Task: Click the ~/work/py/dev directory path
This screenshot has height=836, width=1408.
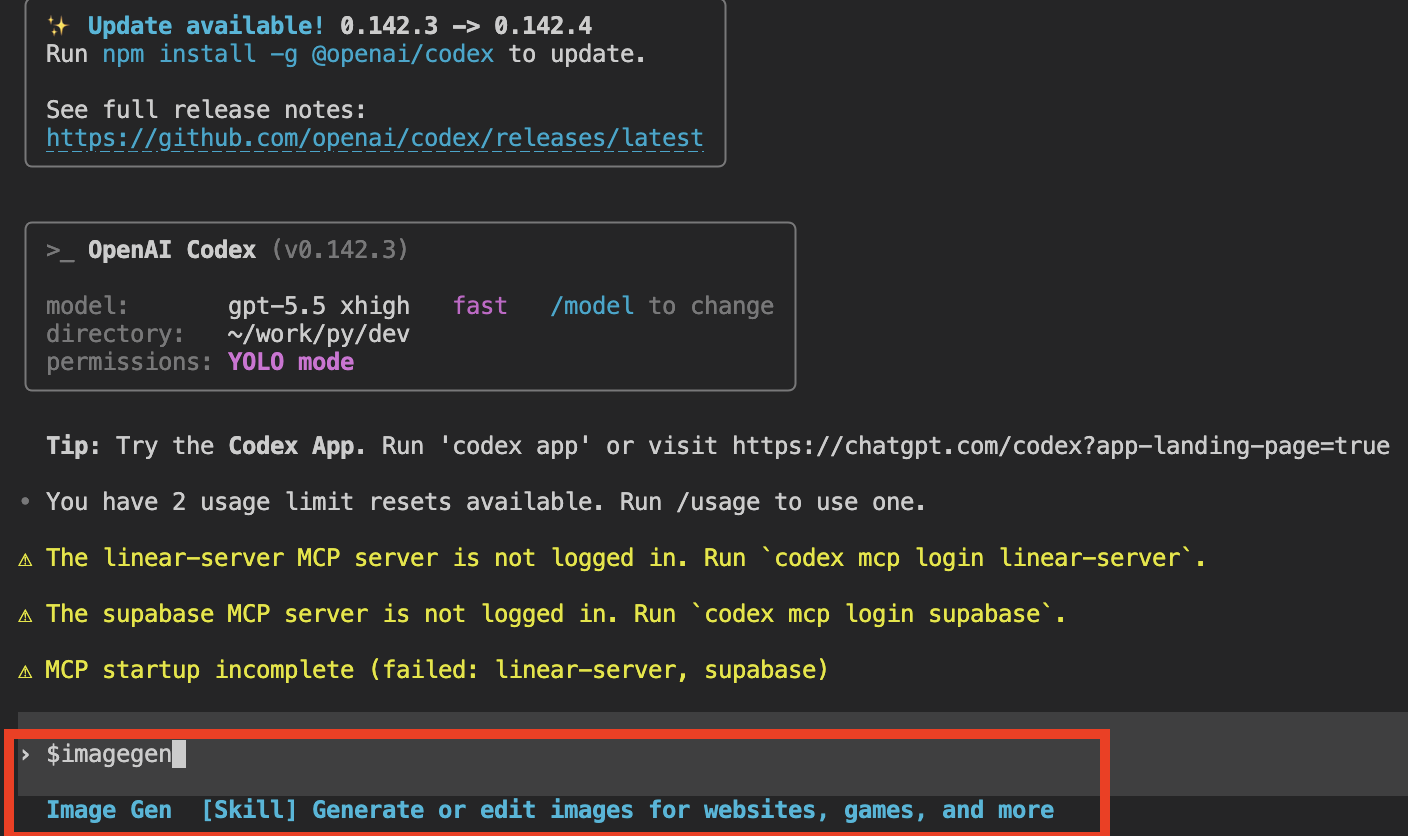Action: 319,334
